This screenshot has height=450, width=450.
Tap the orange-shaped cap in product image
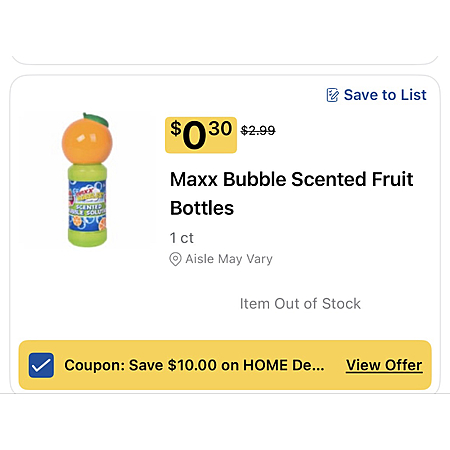(87, 140)
